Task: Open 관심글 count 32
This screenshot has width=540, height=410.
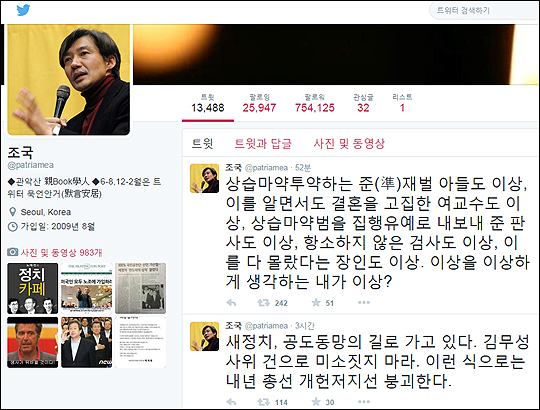Action: tap(363, 103)
